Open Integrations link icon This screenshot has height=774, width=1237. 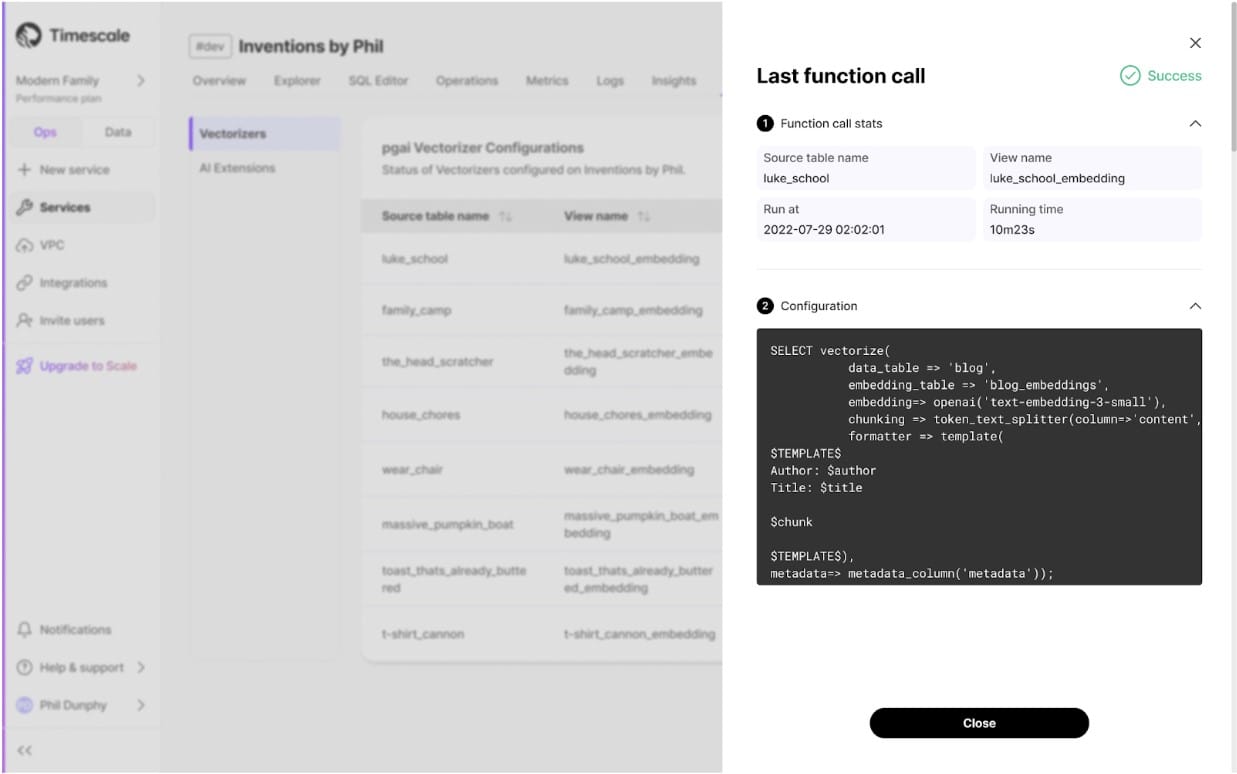coord(25,283)
